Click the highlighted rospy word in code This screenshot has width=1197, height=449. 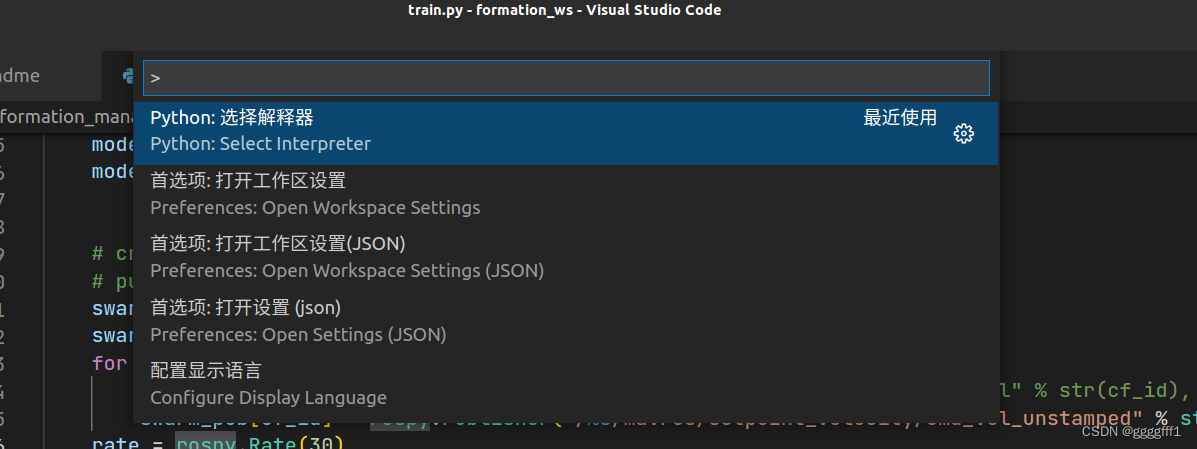click(x=205, y=444)
